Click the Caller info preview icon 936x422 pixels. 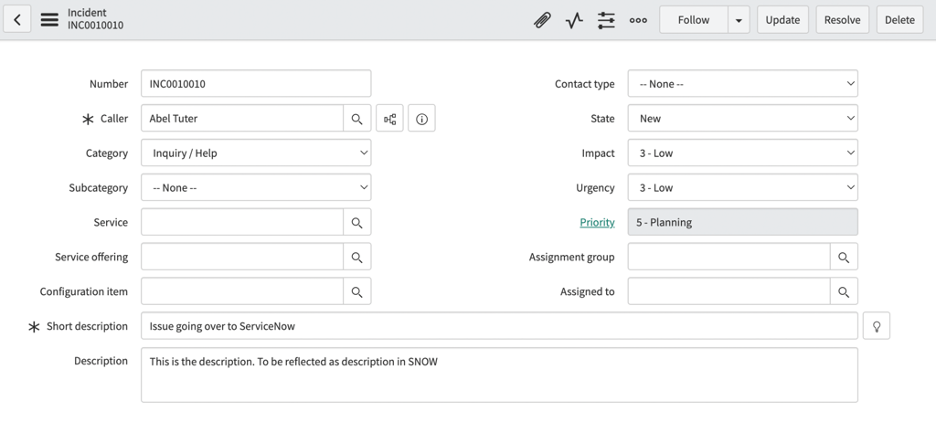pyautogui.click(x=422, y=119)
